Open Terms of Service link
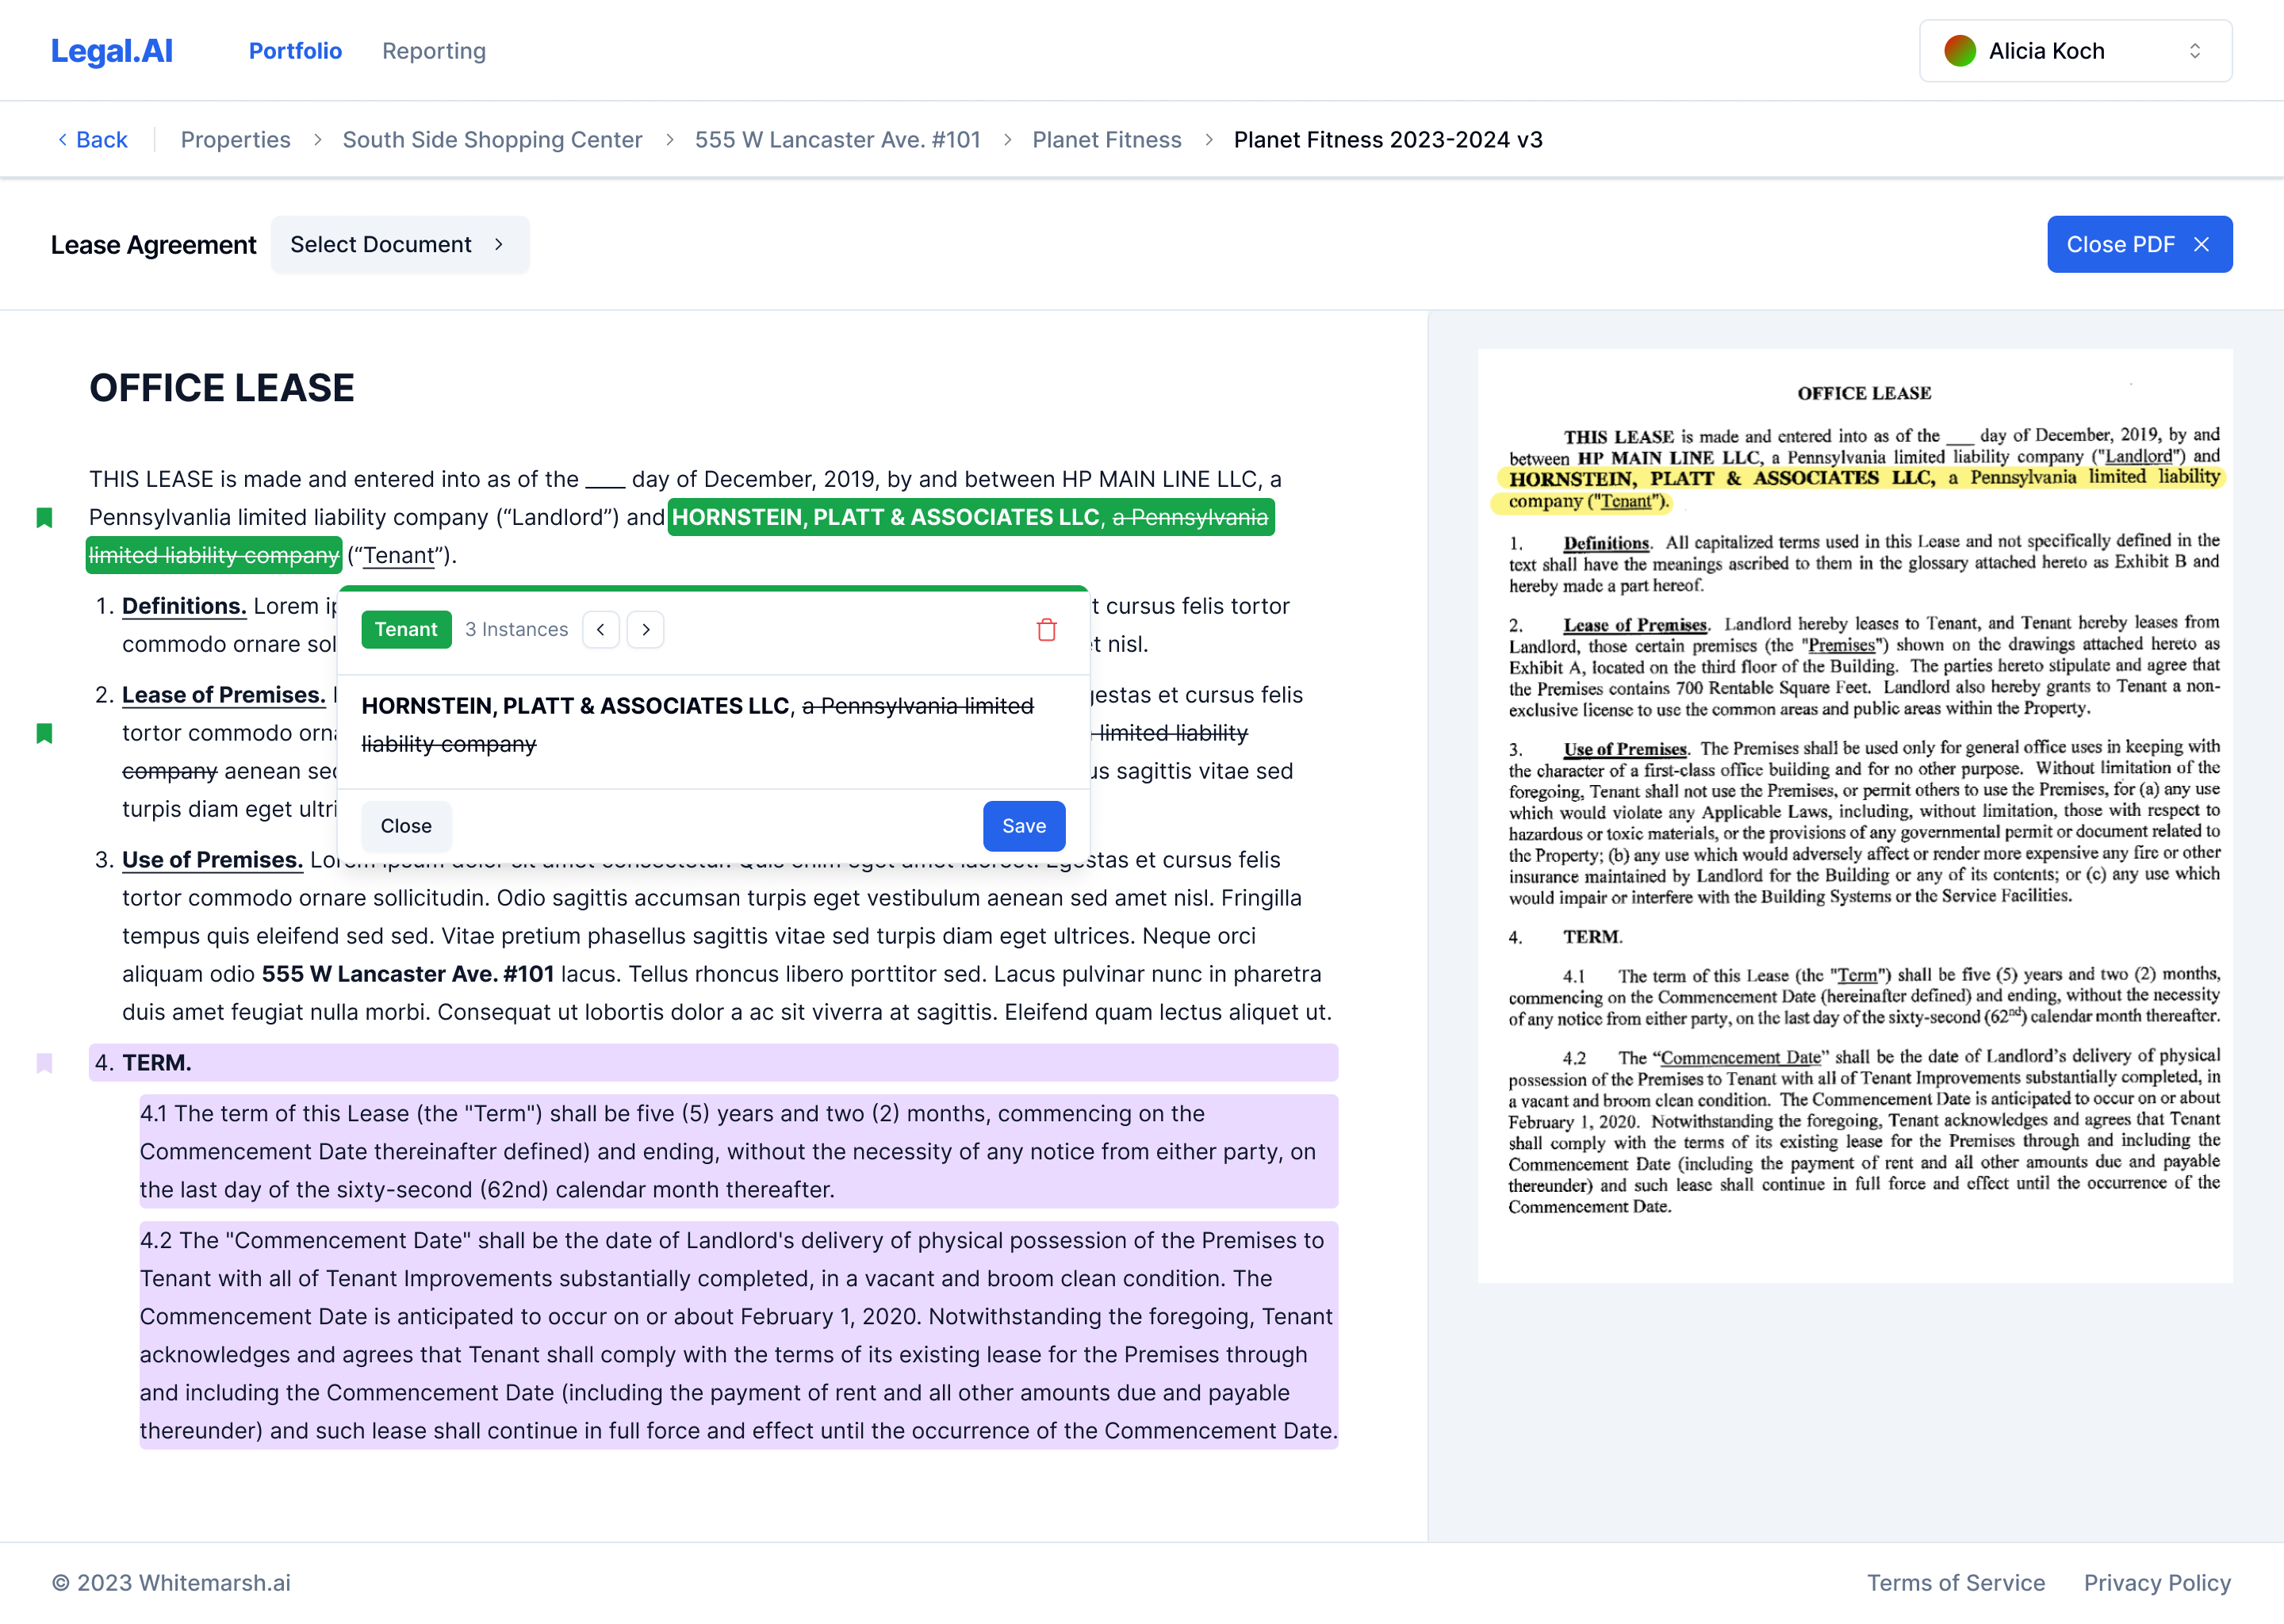The image size is (2284, 1624). pyautogui.click(x=1956, y=1584)
